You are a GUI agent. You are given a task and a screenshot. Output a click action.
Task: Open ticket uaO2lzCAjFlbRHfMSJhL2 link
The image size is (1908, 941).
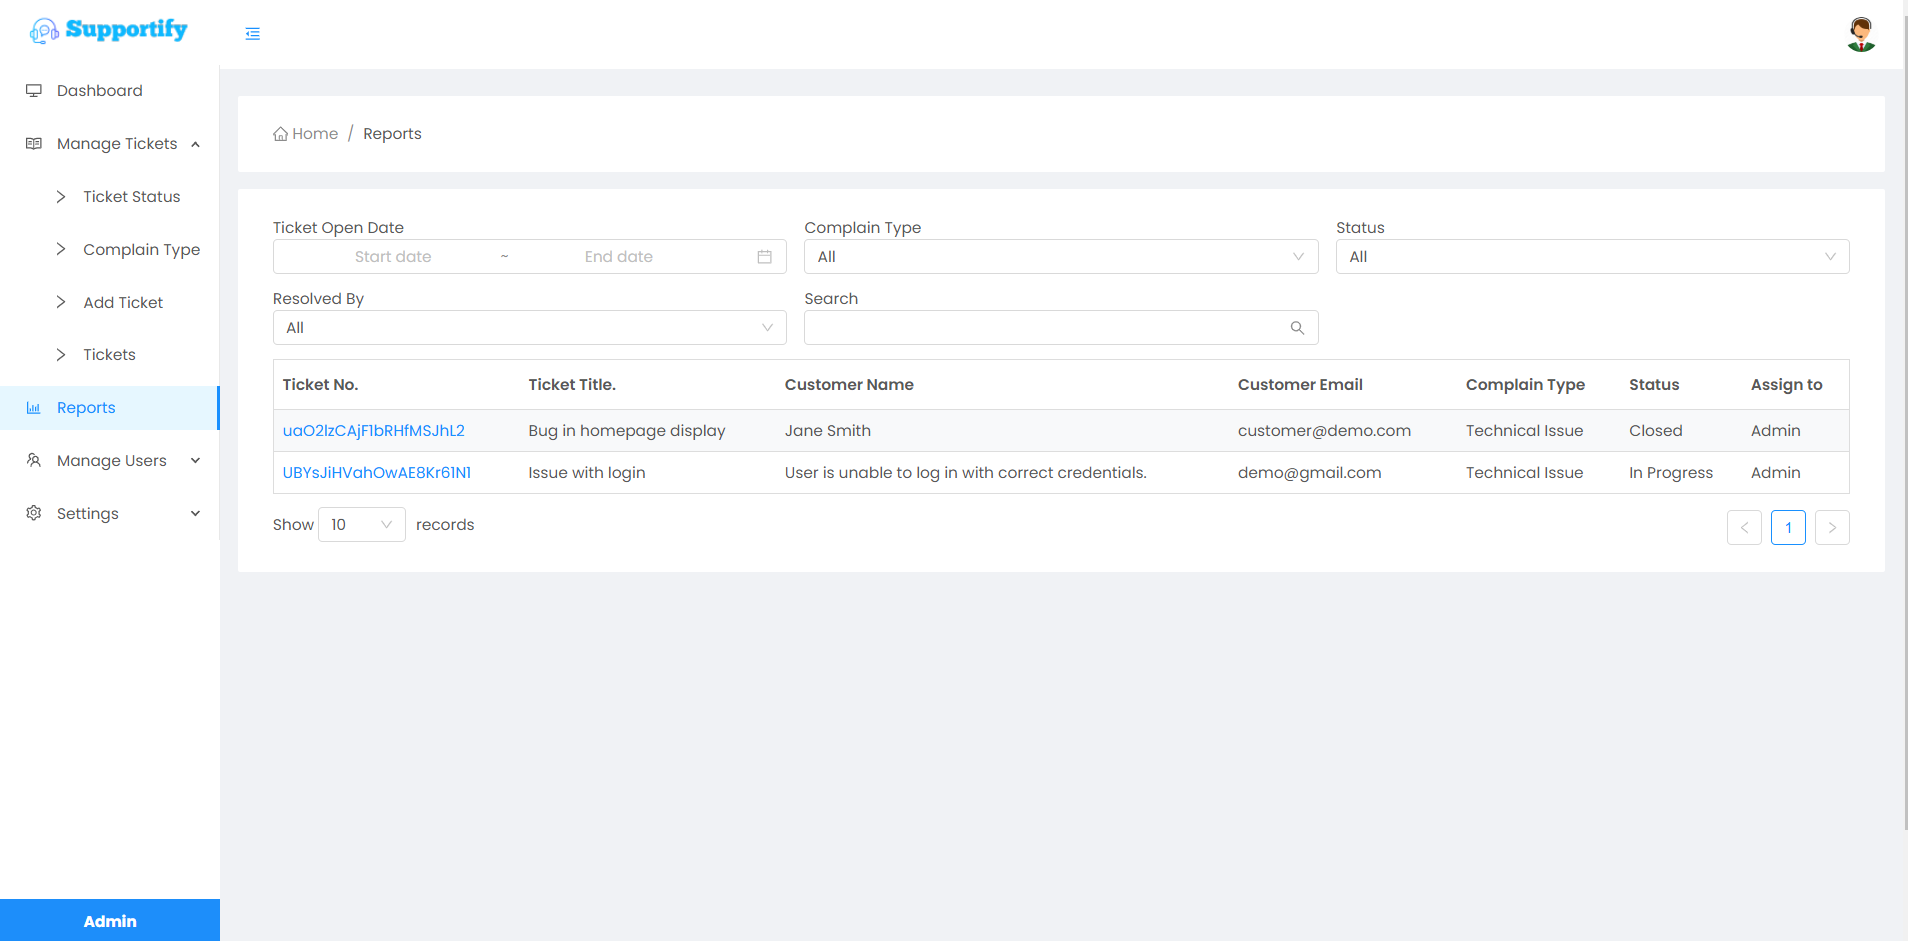point(373,431)
